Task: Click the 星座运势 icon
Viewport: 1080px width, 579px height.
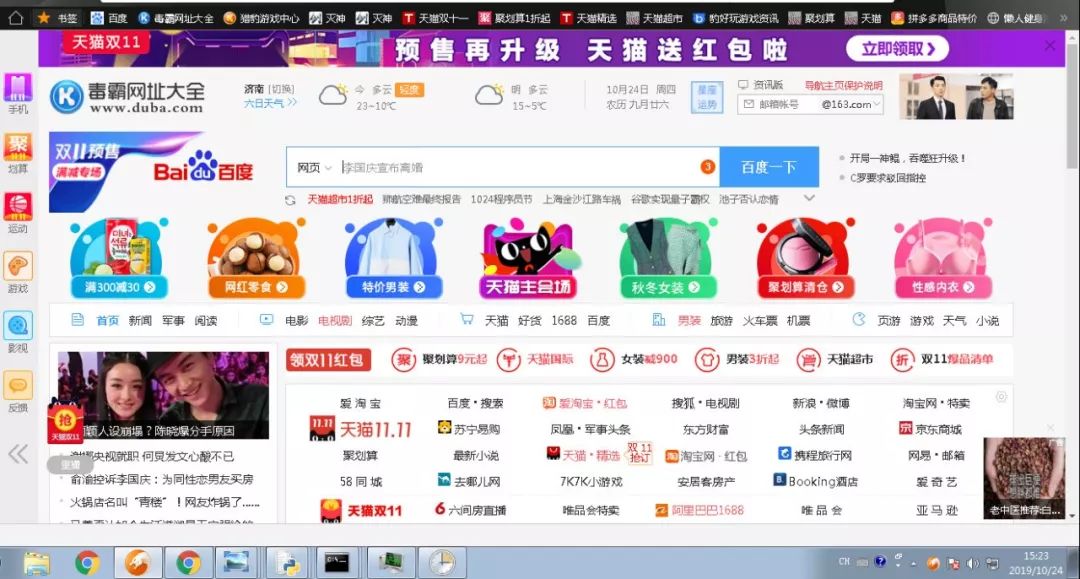Action: point(707,98)
